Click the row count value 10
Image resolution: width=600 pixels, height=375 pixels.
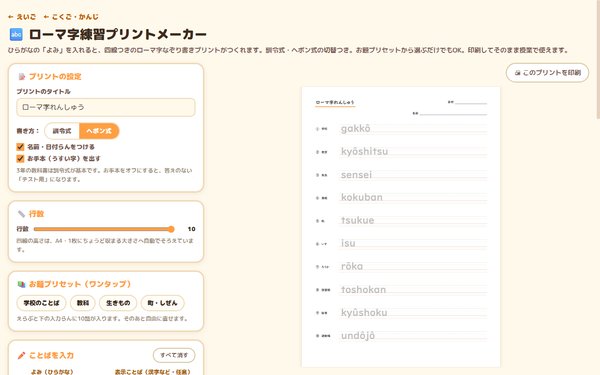click(x=191, y=229)
